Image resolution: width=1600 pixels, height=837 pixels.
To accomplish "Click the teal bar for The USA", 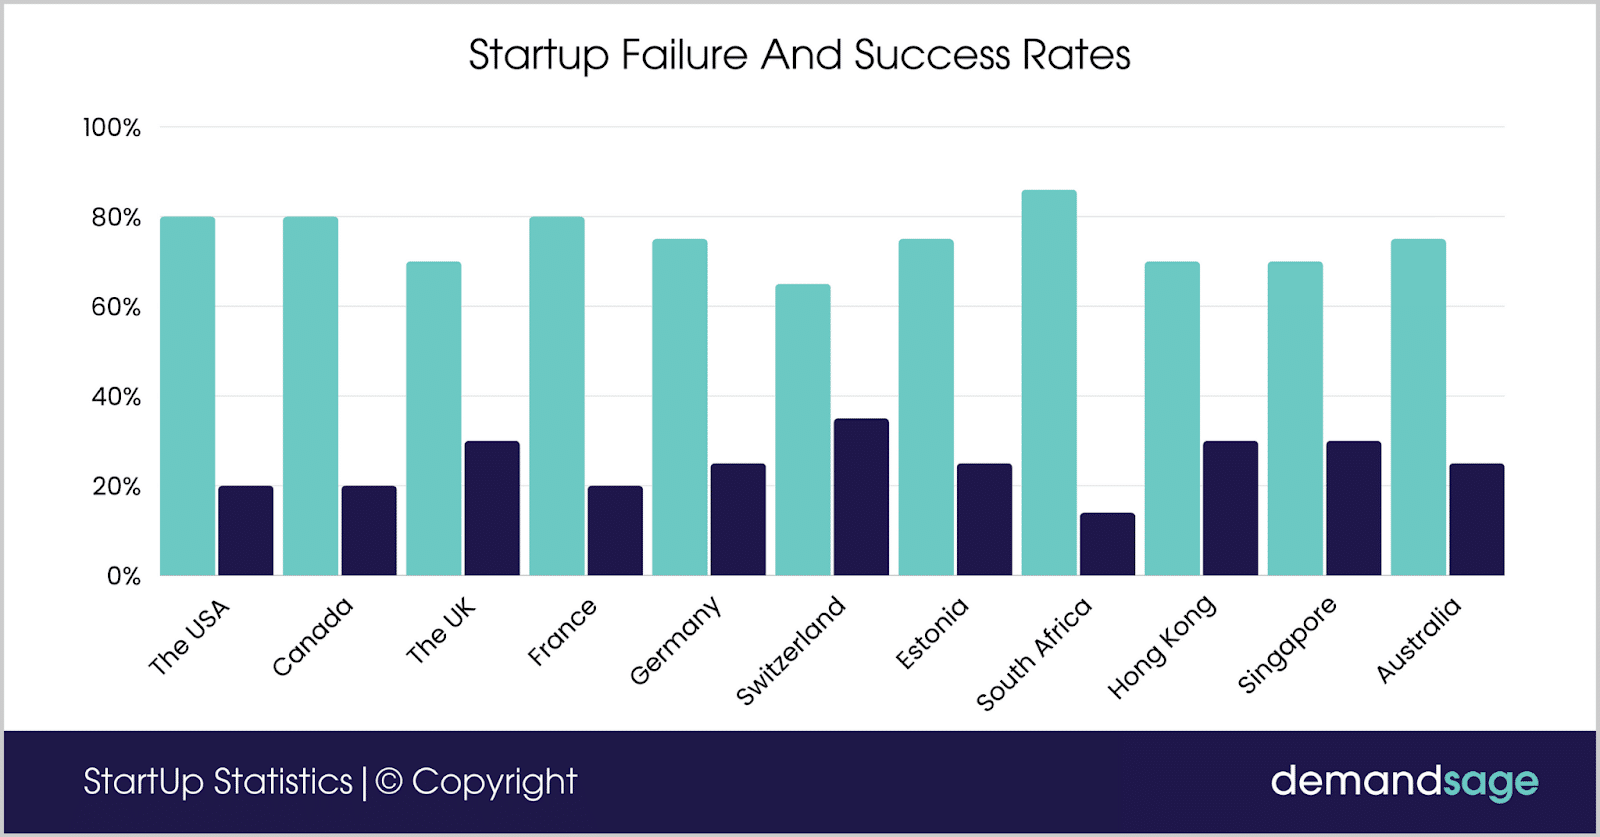I will [187, 396].
